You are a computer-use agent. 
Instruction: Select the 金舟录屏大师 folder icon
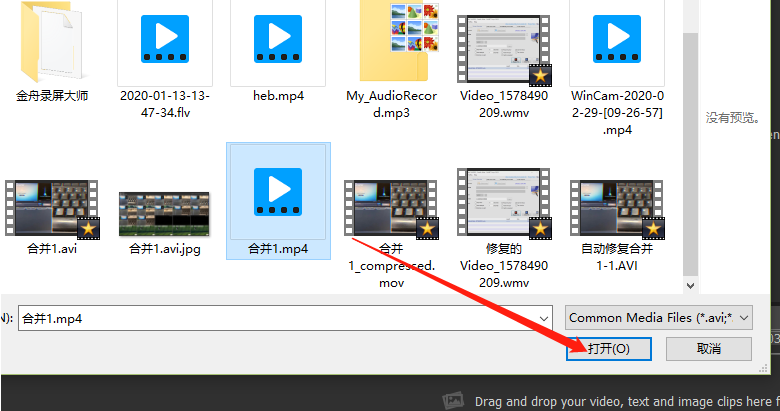click(x=51, y=42)
